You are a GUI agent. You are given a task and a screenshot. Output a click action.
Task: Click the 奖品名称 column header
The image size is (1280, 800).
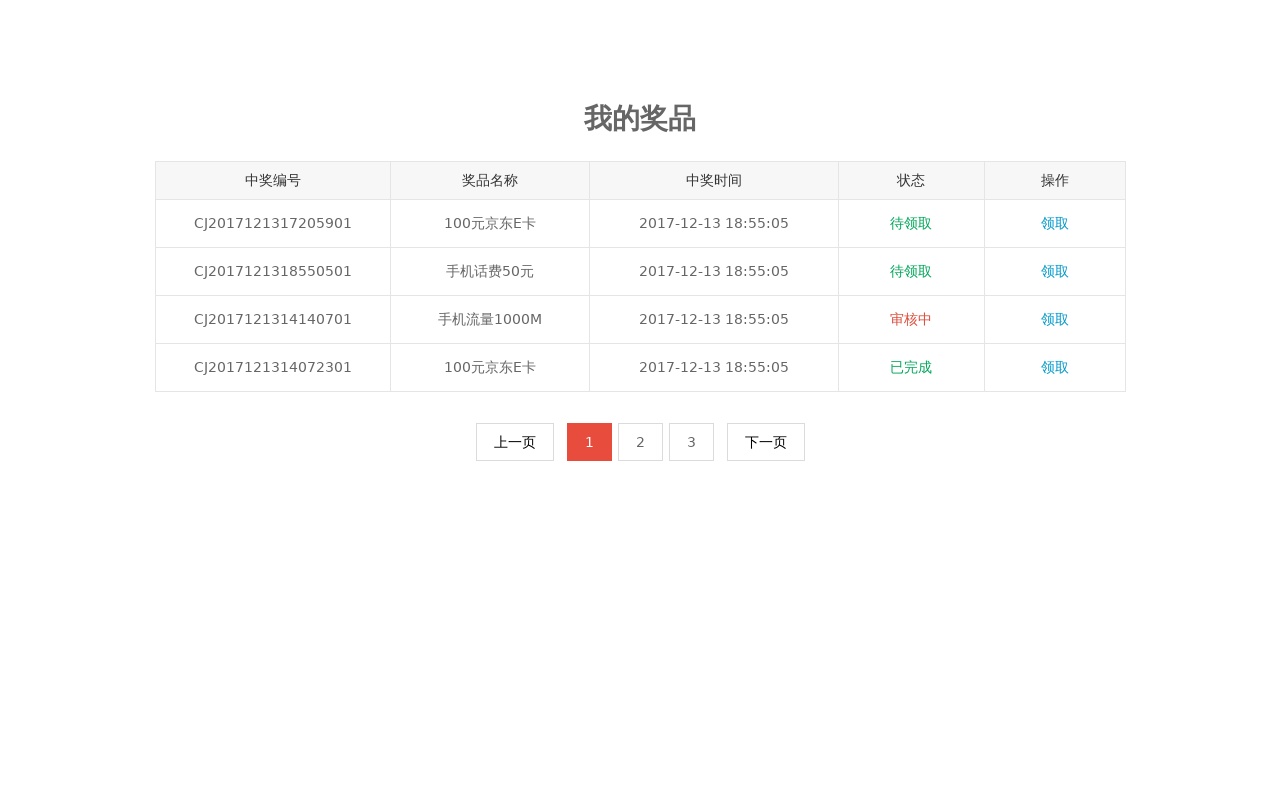coord(490,181)
